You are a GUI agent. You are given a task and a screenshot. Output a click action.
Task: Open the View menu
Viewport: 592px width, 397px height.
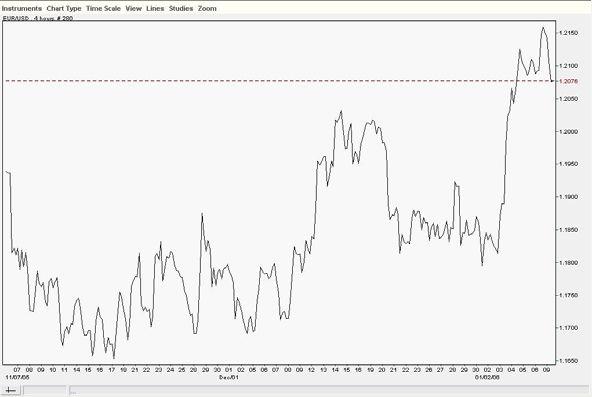click(133, 8)
